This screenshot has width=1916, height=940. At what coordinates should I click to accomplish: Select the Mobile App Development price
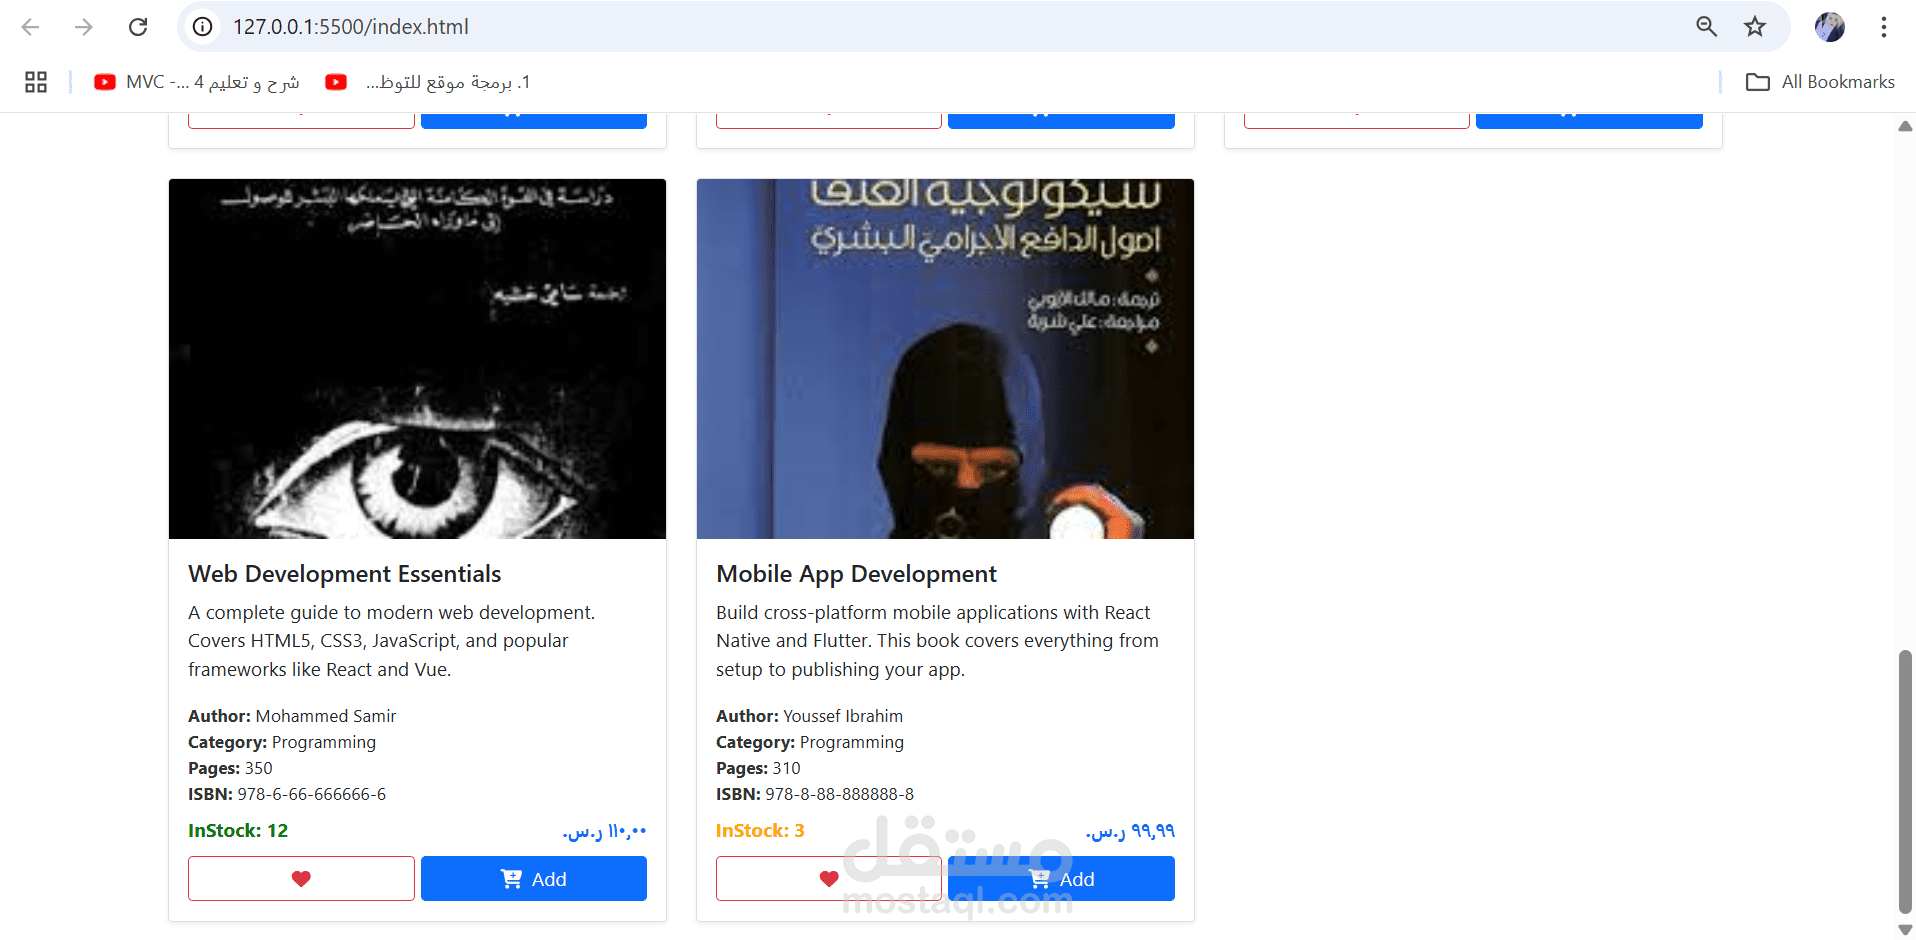[1130, 831]
